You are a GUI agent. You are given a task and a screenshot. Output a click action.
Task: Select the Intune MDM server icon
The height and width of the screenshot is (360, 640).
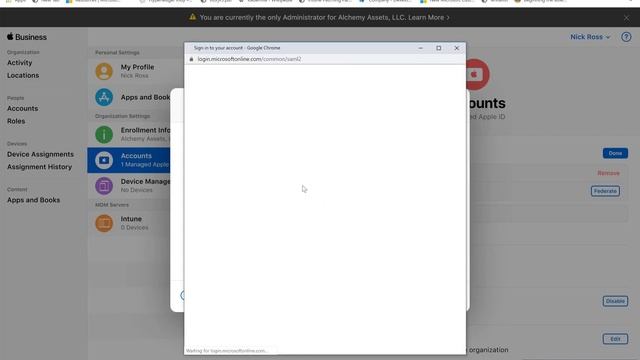coord(104,223)
